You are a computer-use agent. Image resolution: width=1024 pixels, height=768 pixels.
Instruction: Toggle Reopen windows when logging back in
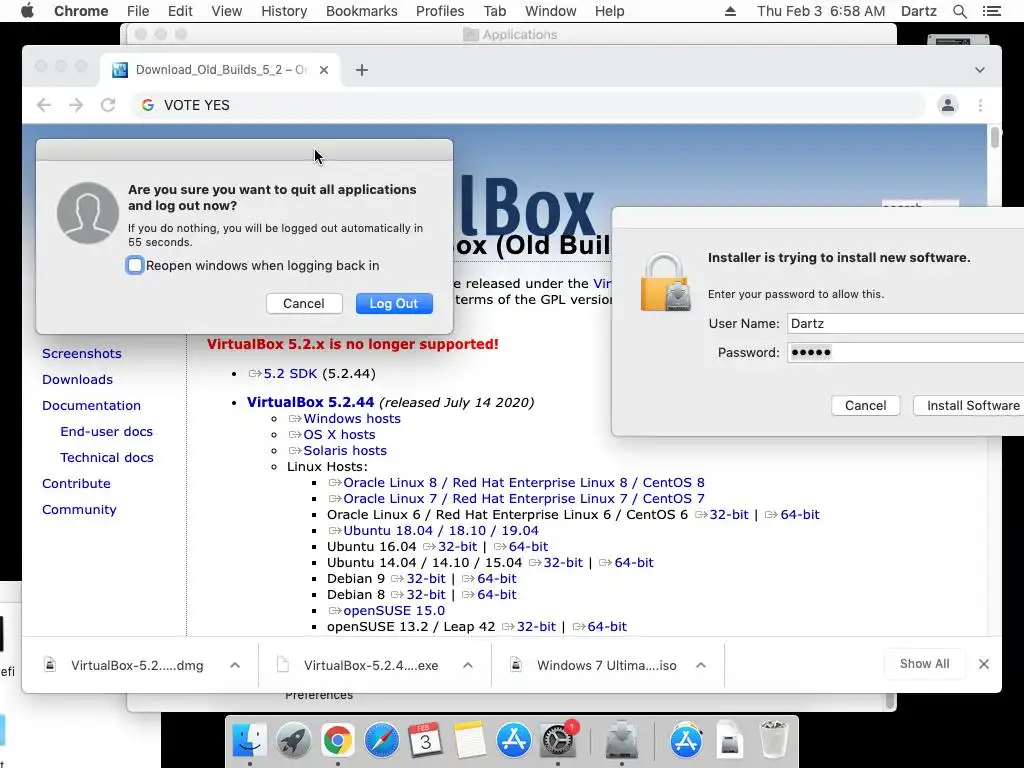click(135, 265)
